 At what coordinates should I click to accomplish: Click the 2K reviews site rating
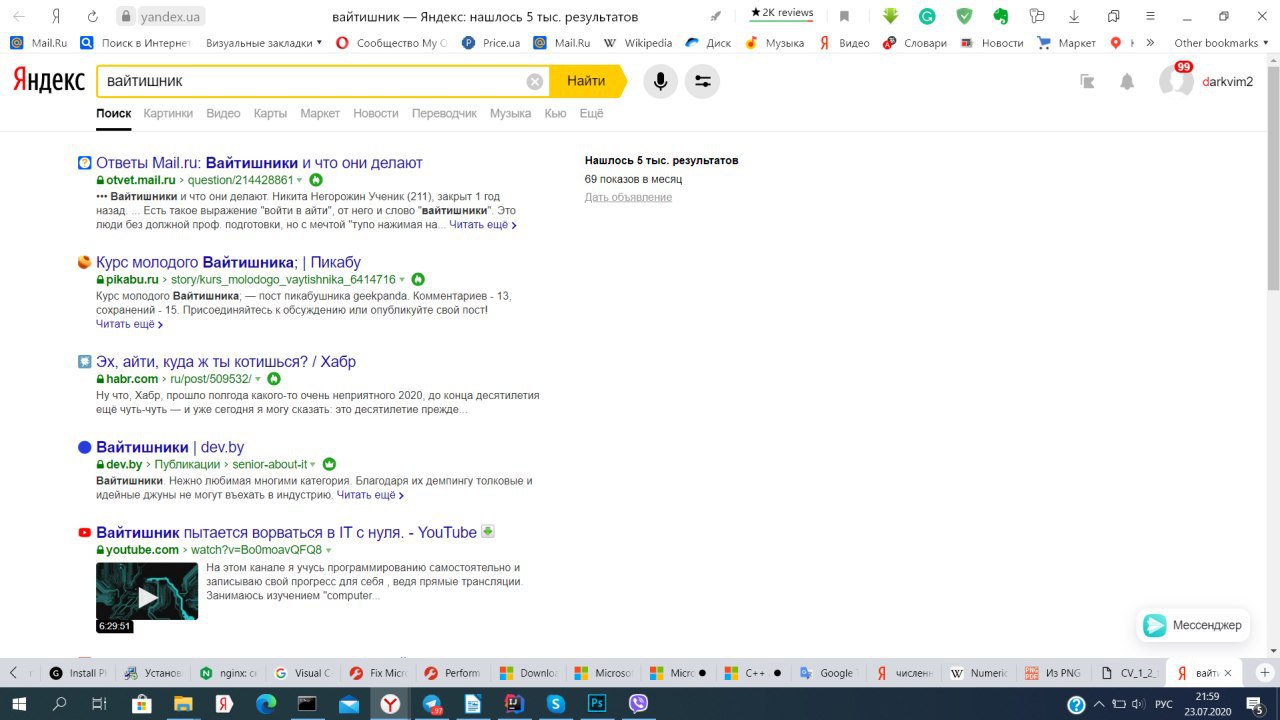tap(782, 13)
